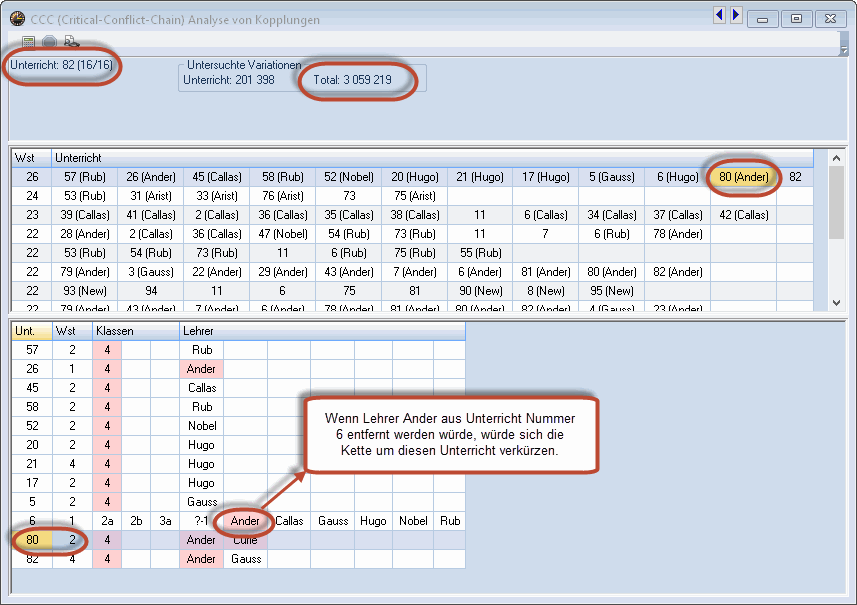Select the '26 (Ander)' cell
The width and height of the screenshot is (857, 605).
pos(151,177)
